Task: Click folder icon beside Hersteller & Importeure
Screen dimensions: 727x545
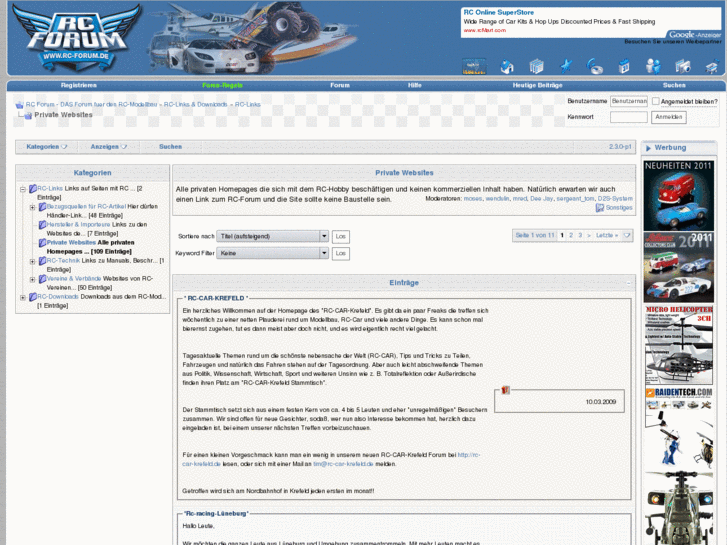Action: point(42,225)
